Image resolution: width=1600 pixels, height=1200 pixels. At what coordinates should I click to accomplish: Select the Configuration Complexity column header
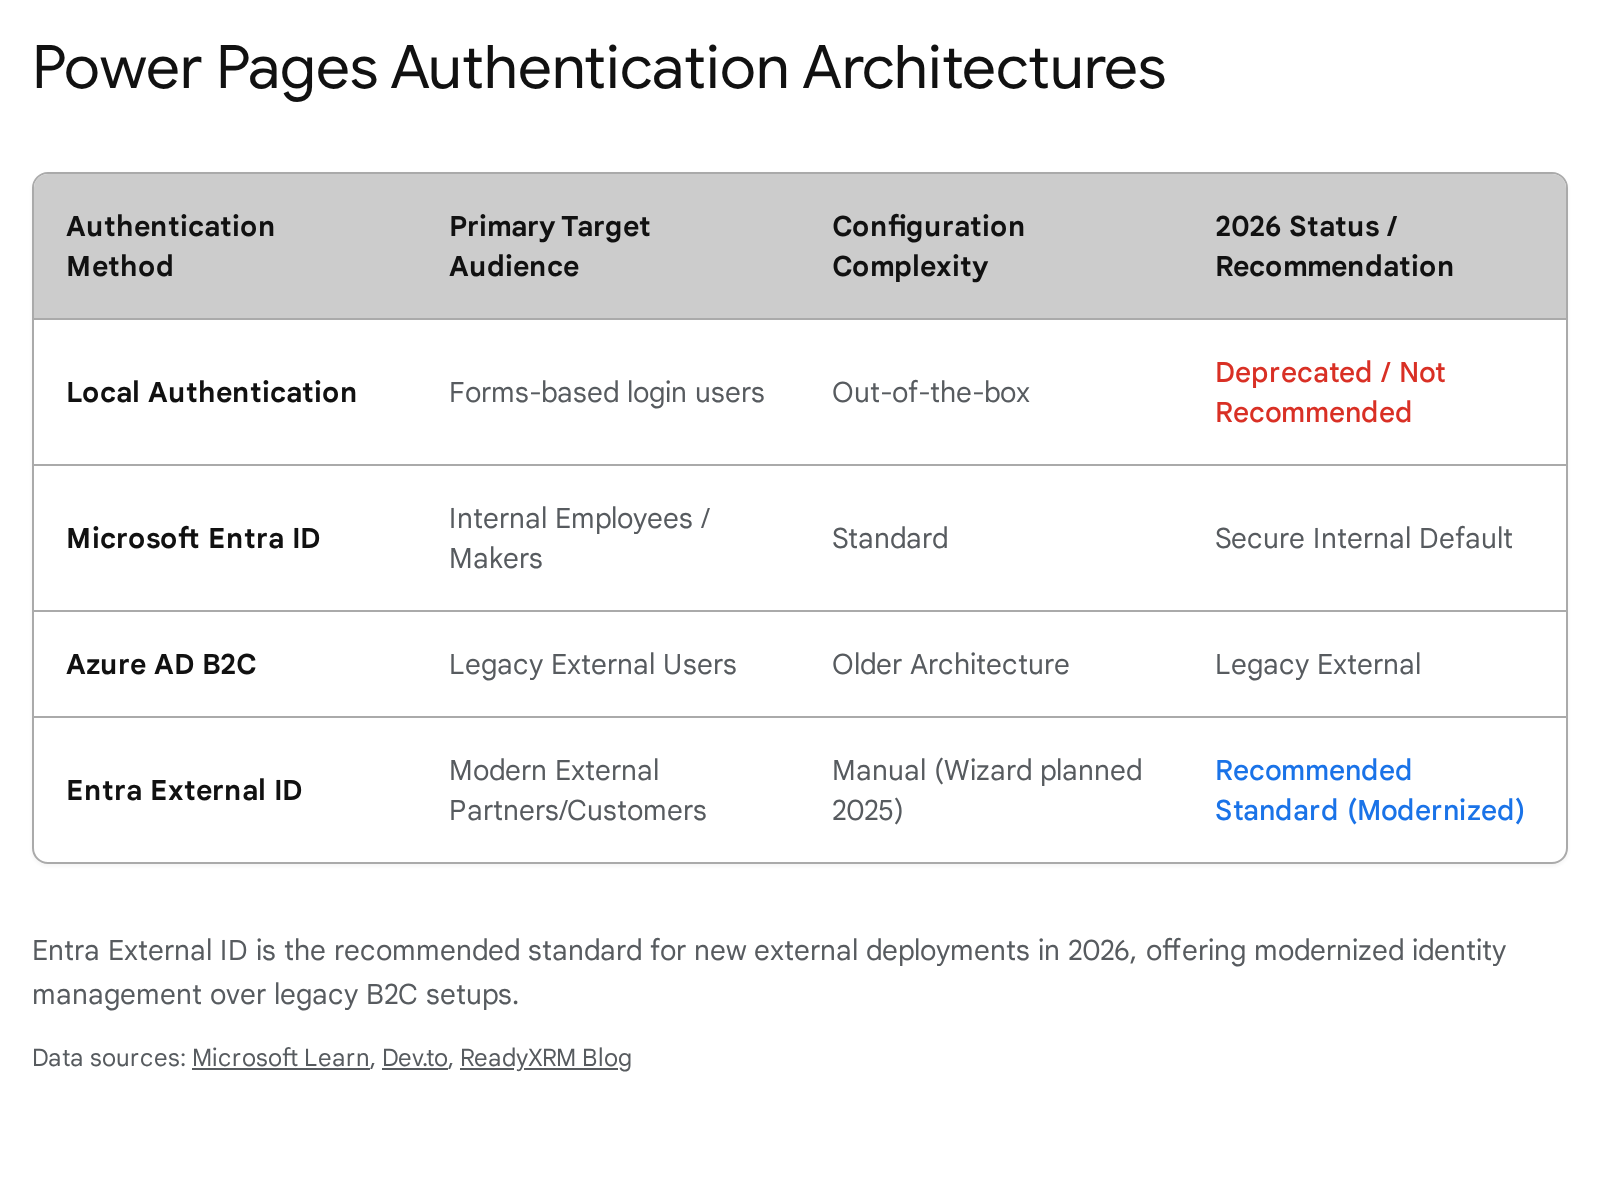pos(928,246)
